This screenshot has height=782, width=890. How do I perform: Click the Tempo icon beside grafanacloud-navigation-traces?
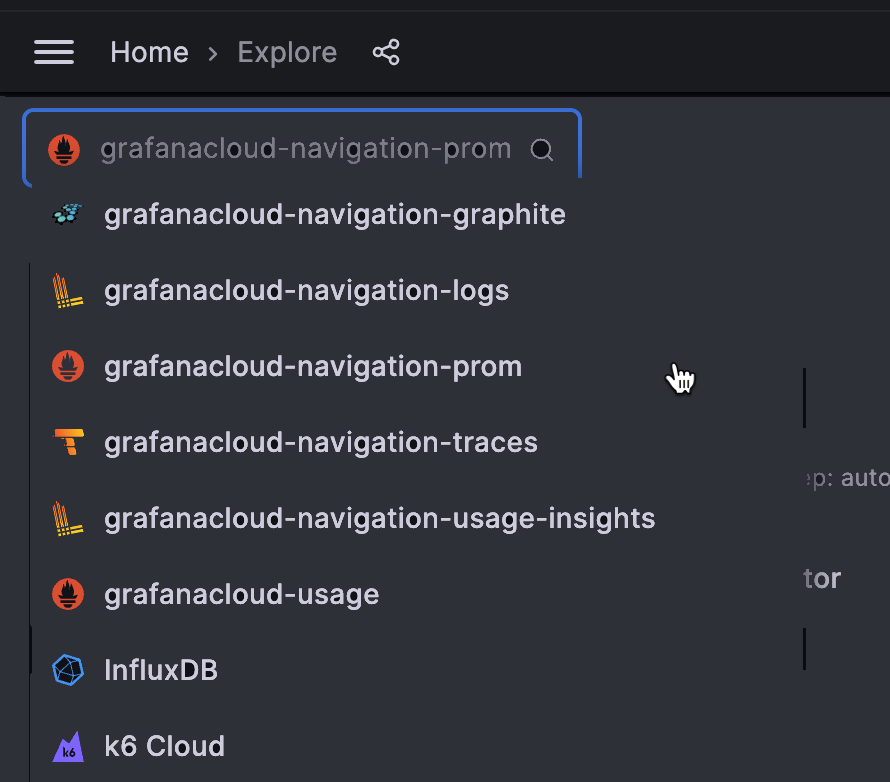(68, 442)
